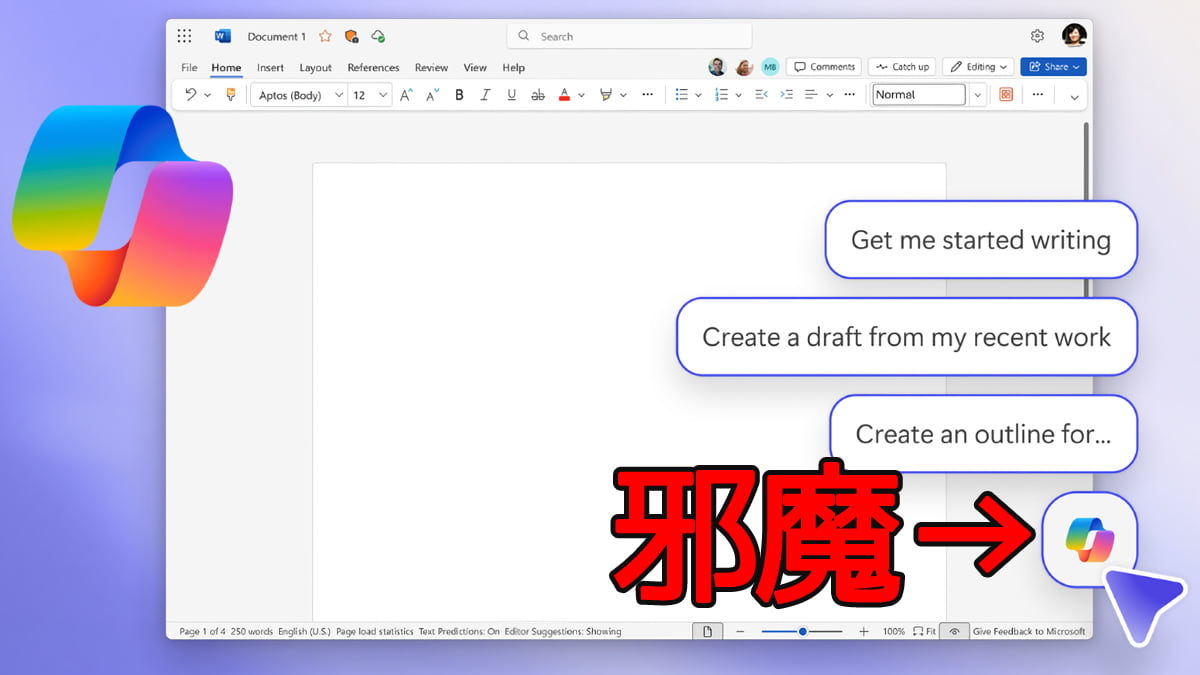1200x675 pixels.
Task: Expand the styles list dropdown arrow
Action: (x=978, y=95)
